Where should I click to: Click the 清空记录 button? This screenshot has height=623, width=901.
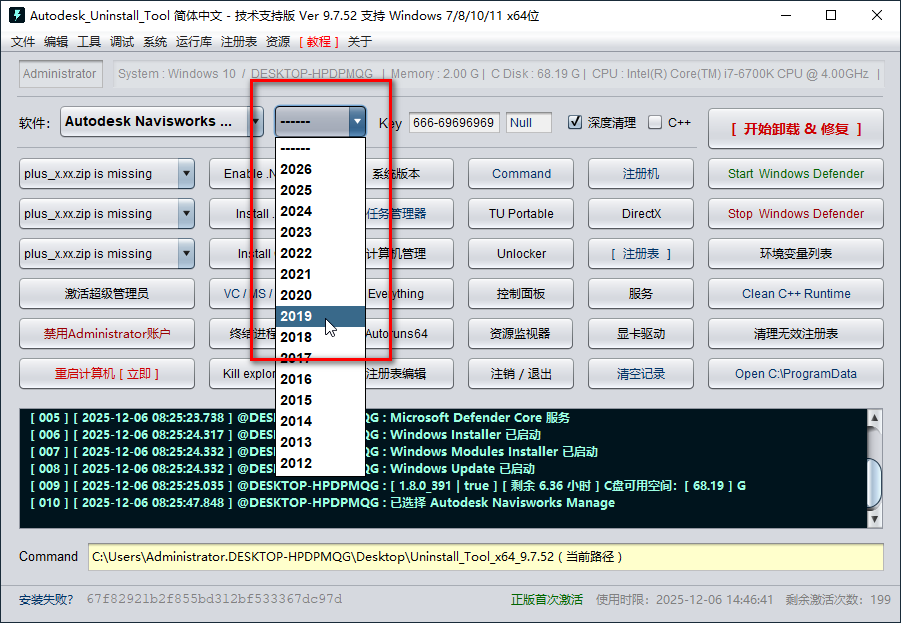pos(641,374)
